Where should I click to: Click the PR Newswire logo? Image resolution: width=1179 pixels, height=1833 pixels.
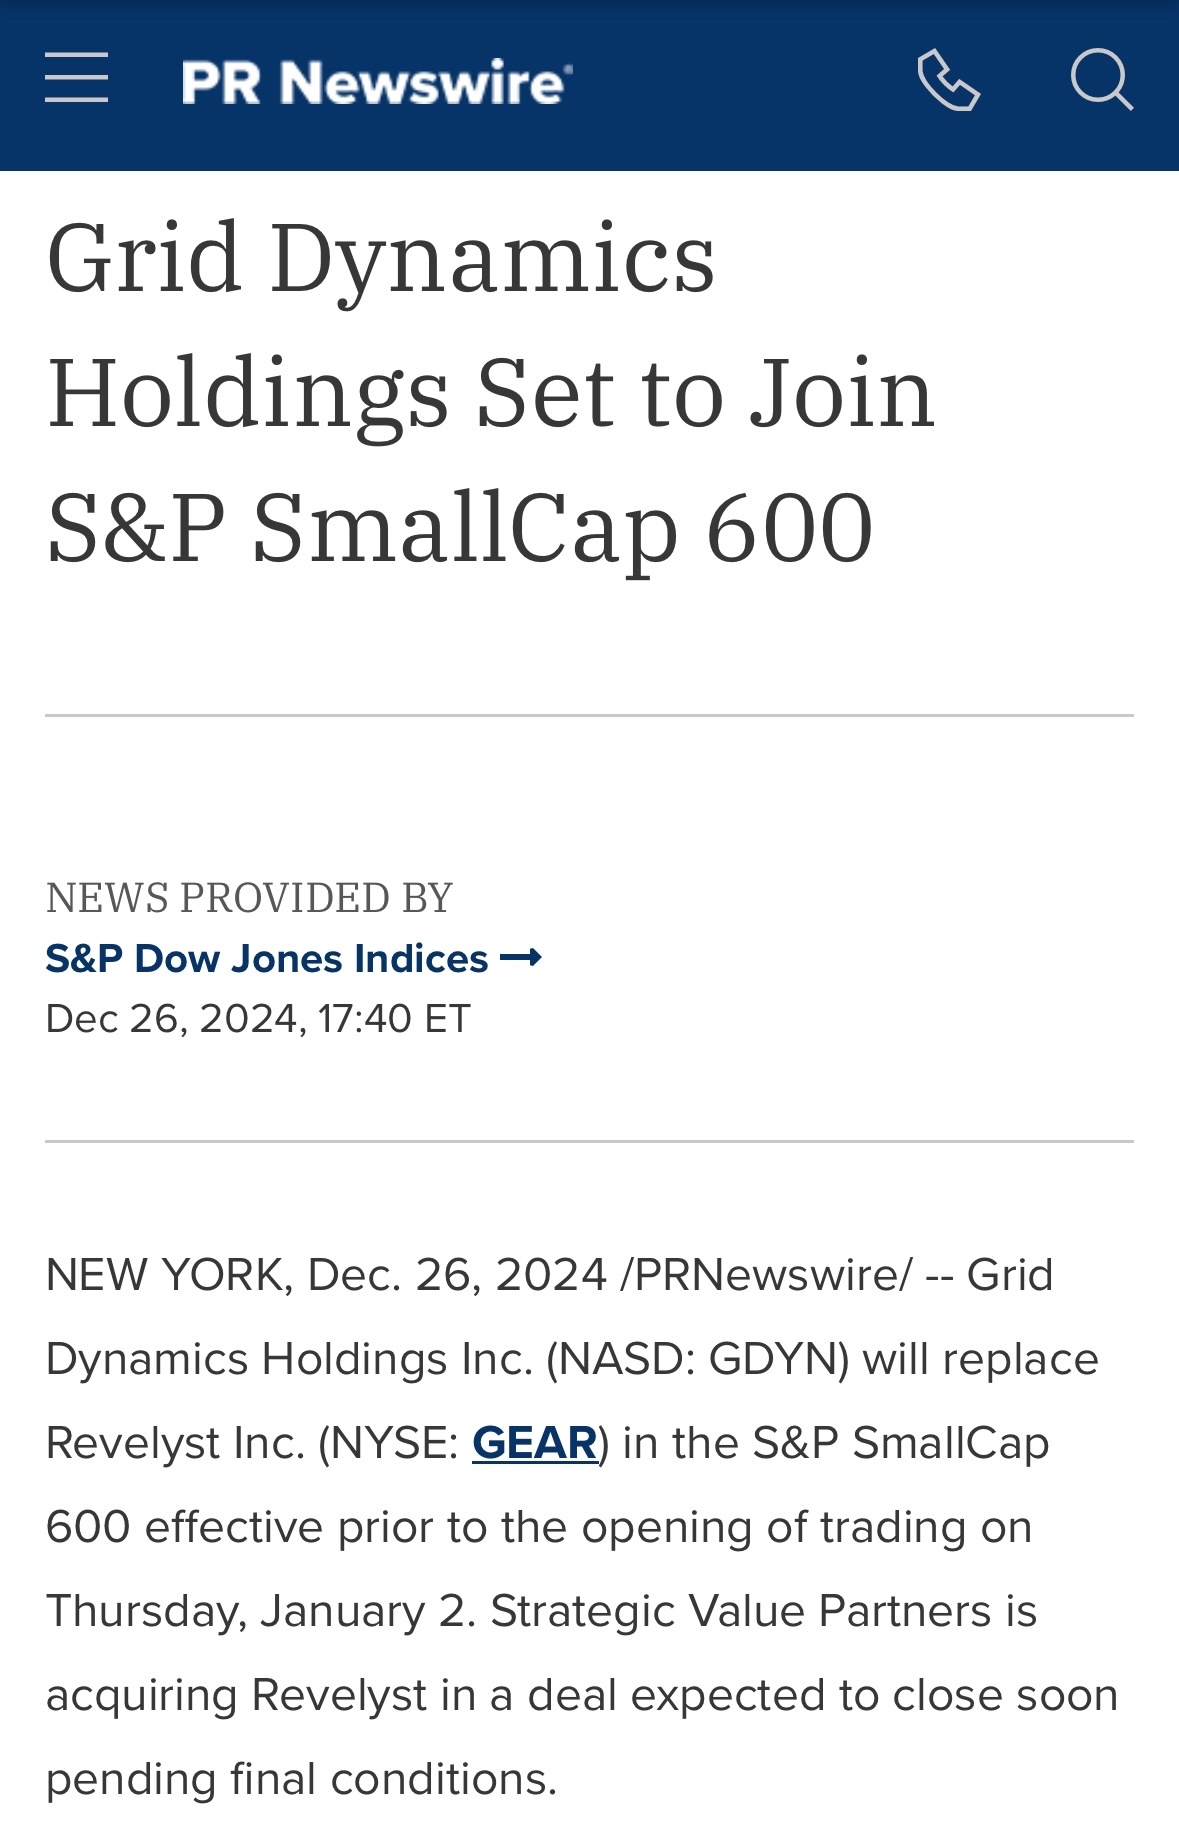[377, 82]
